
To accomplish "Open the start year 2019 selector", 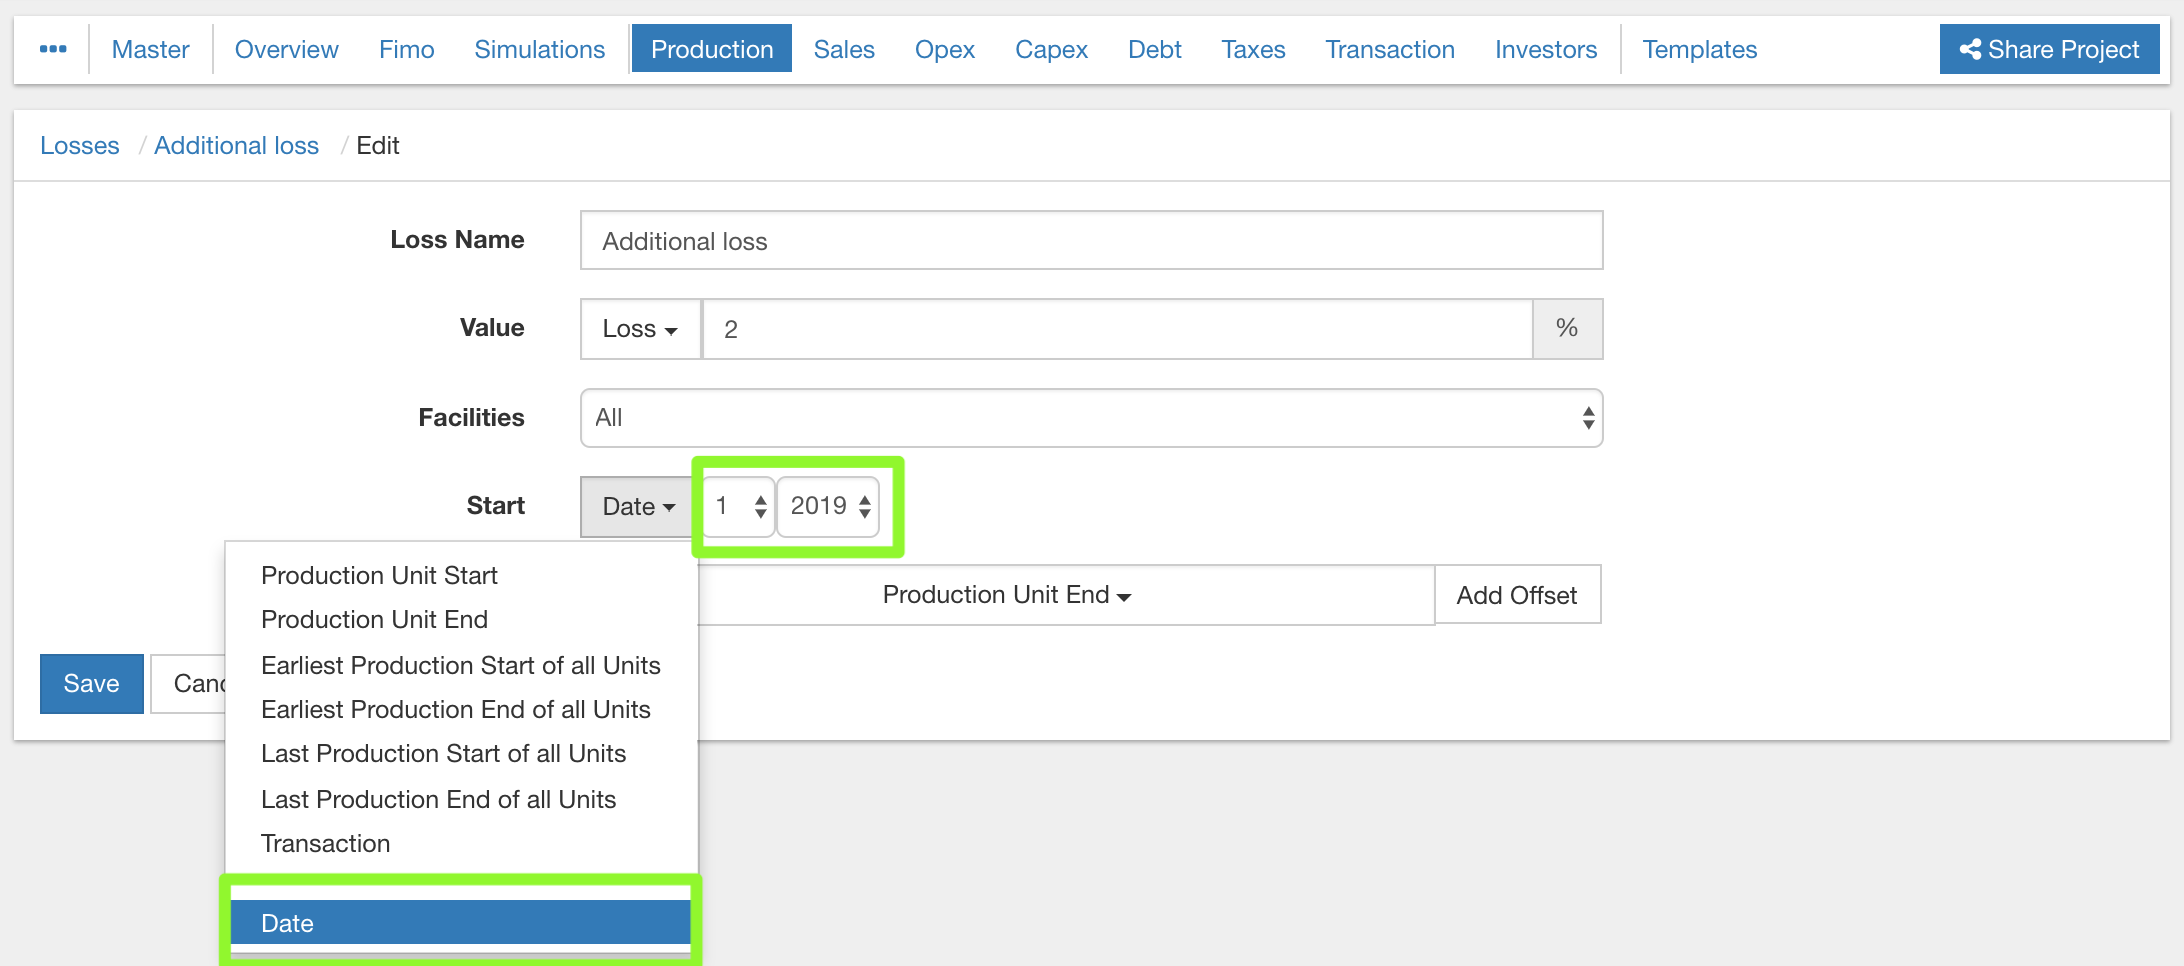I will pyautogui.click(x=829, y=507).
